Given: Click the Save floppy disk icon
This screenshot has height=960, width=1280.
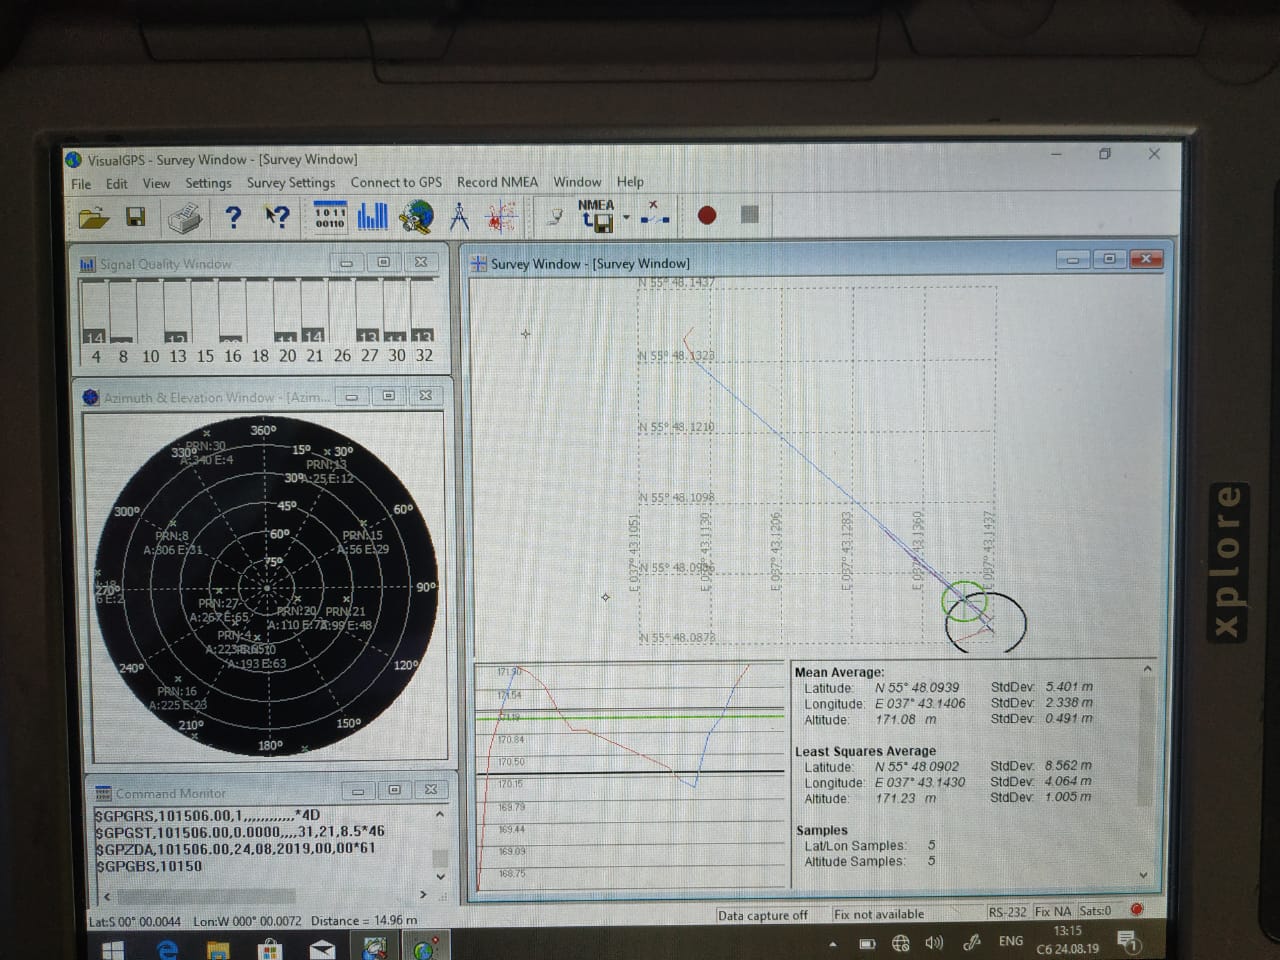Looking at the screenshot, I should [x=136, y=217].
